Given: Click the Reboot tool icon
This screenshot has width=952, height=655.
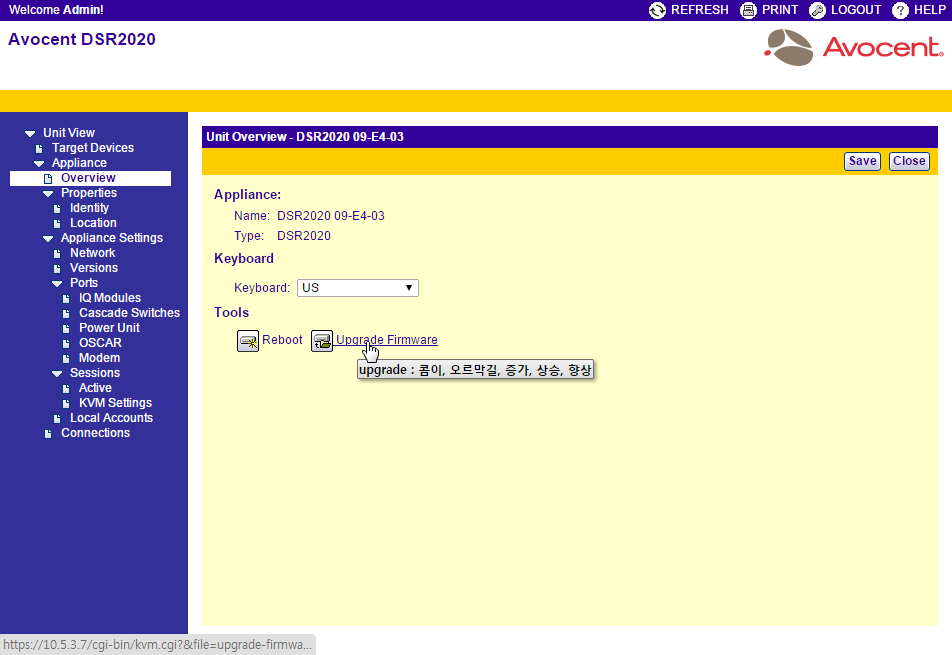Looking at the screenshot, I should tap(248, 341).
